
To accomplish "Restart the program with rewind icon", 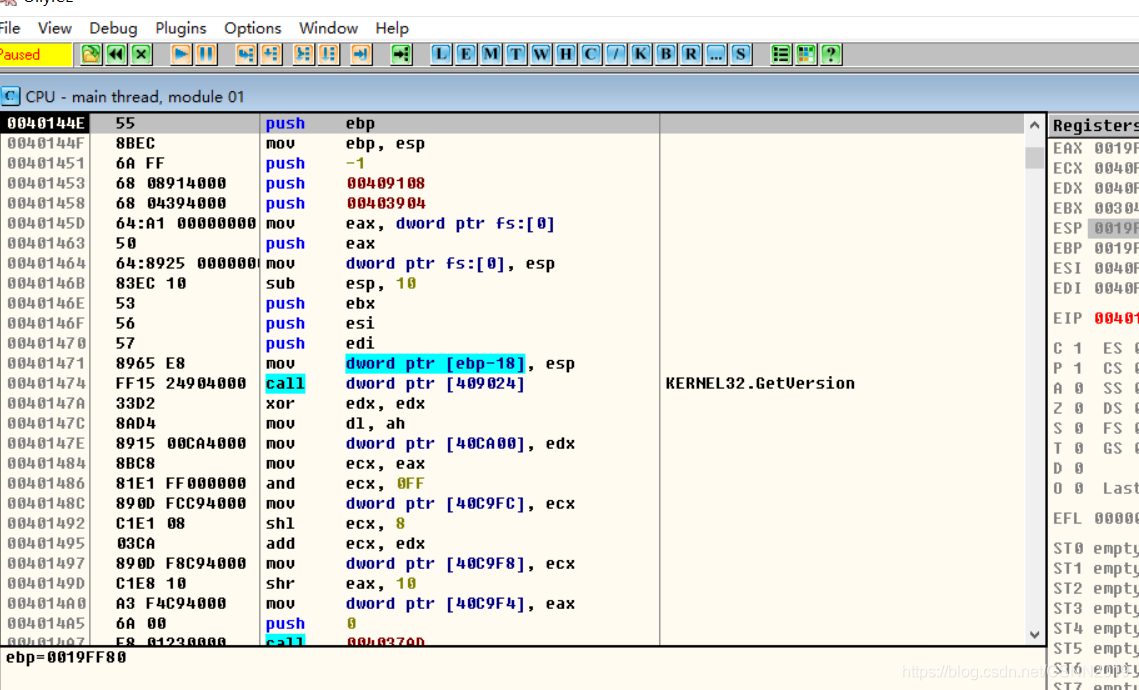I will tap(116, 54).
